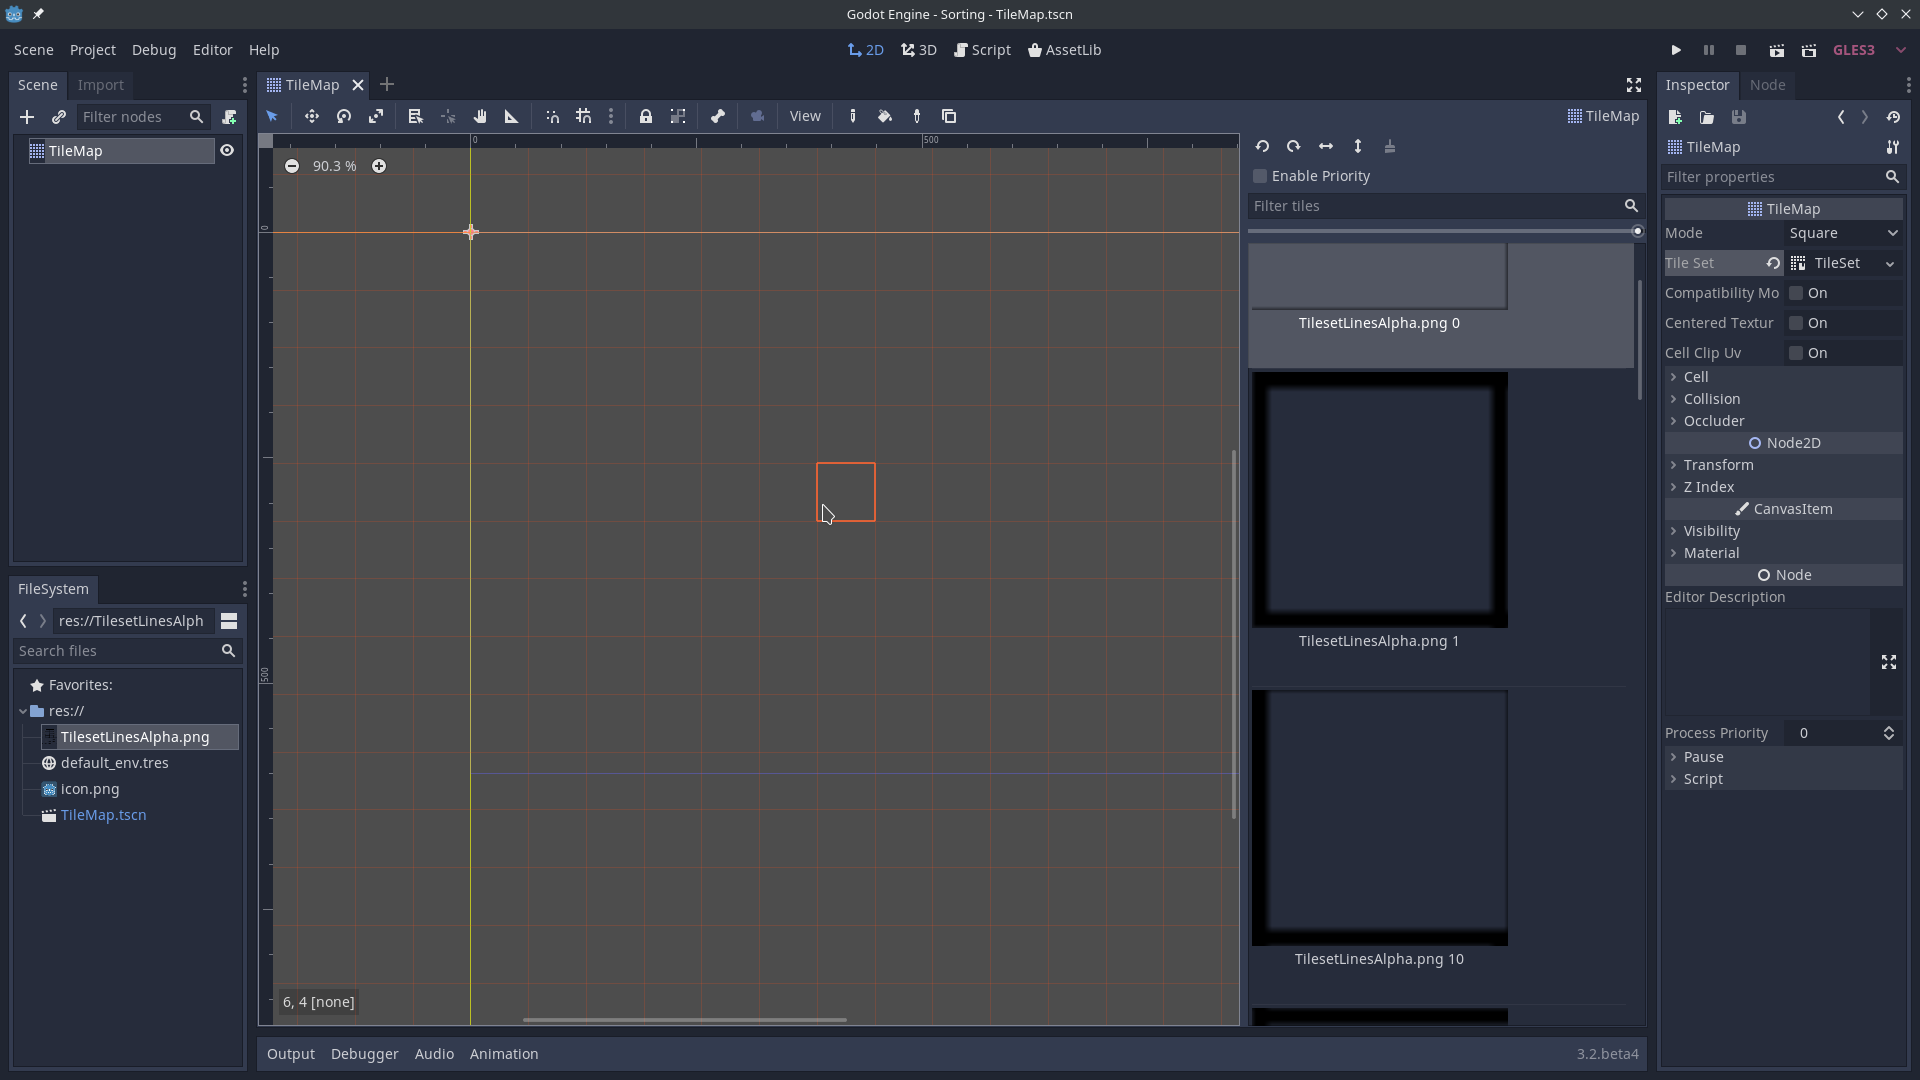Flip tile horizontally in the palette
This screenshot has height=1080, width=1920.
click(1326, 146)
